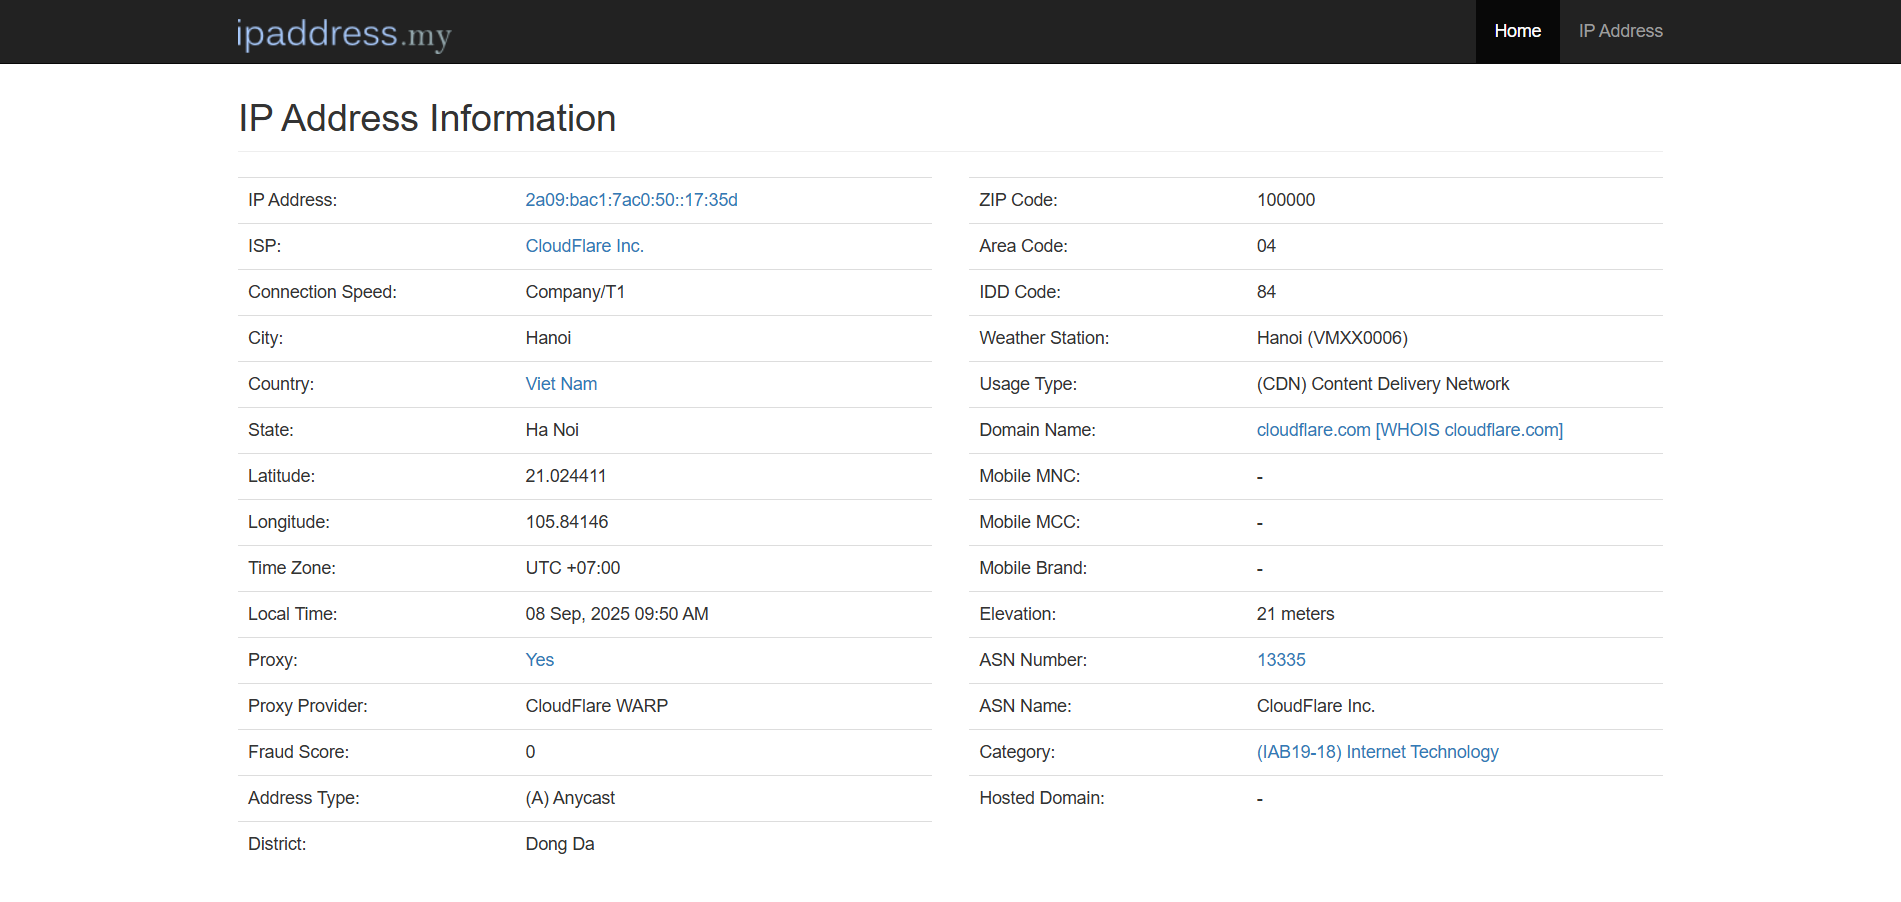This screenshot has height=902, width=1901.
Task: Click the 'Mobile MCC:' label
Action: 1029,522
